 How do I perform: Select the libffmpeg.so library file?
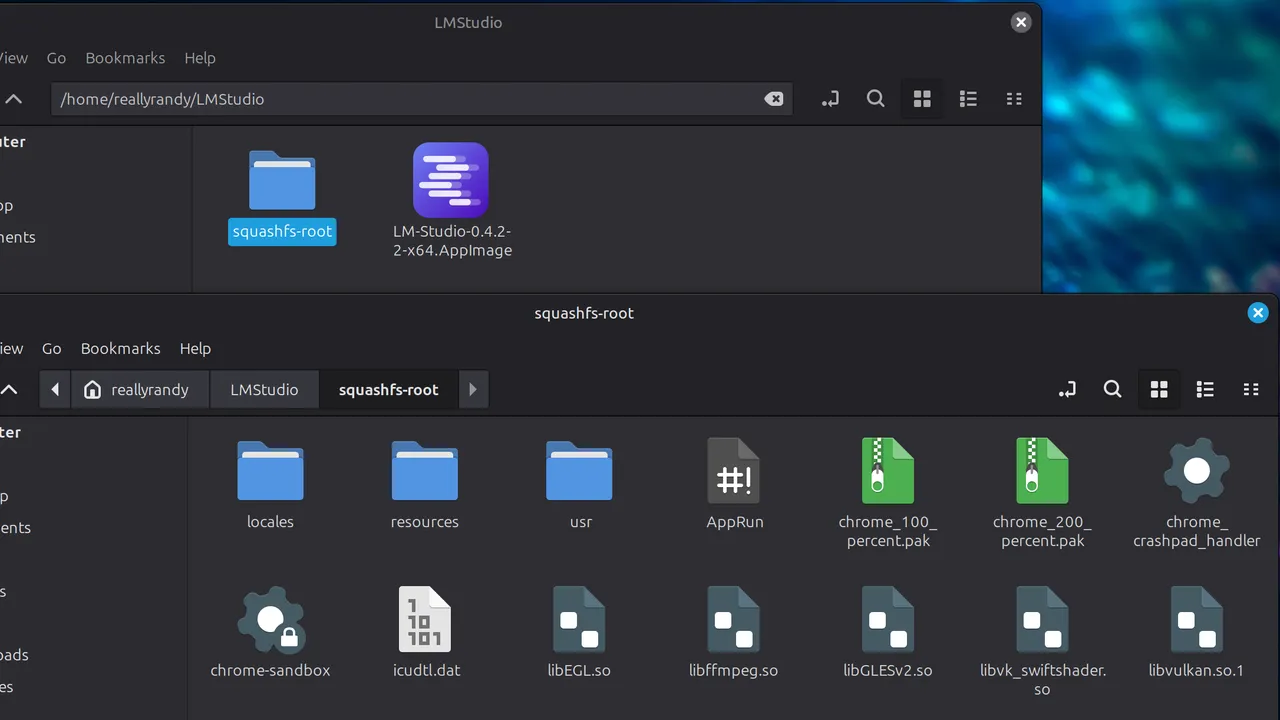734,619
